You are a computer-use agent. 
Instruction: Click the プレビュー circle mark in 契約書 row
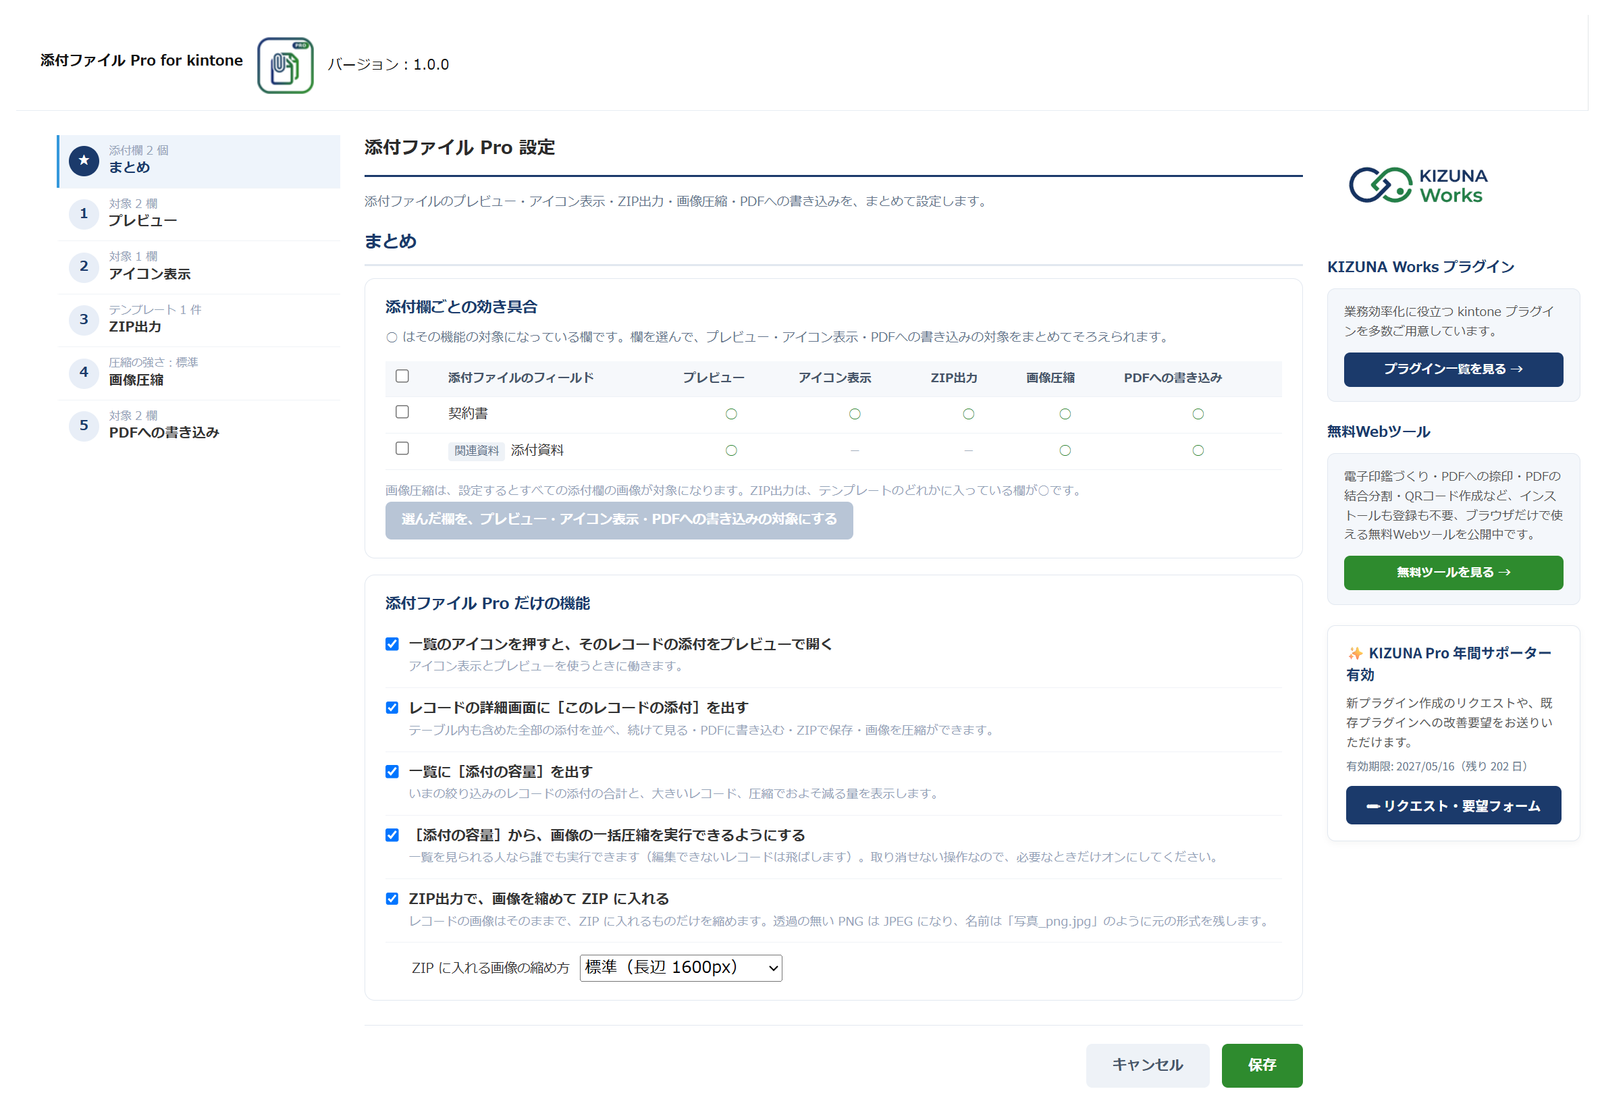[731, 414]
